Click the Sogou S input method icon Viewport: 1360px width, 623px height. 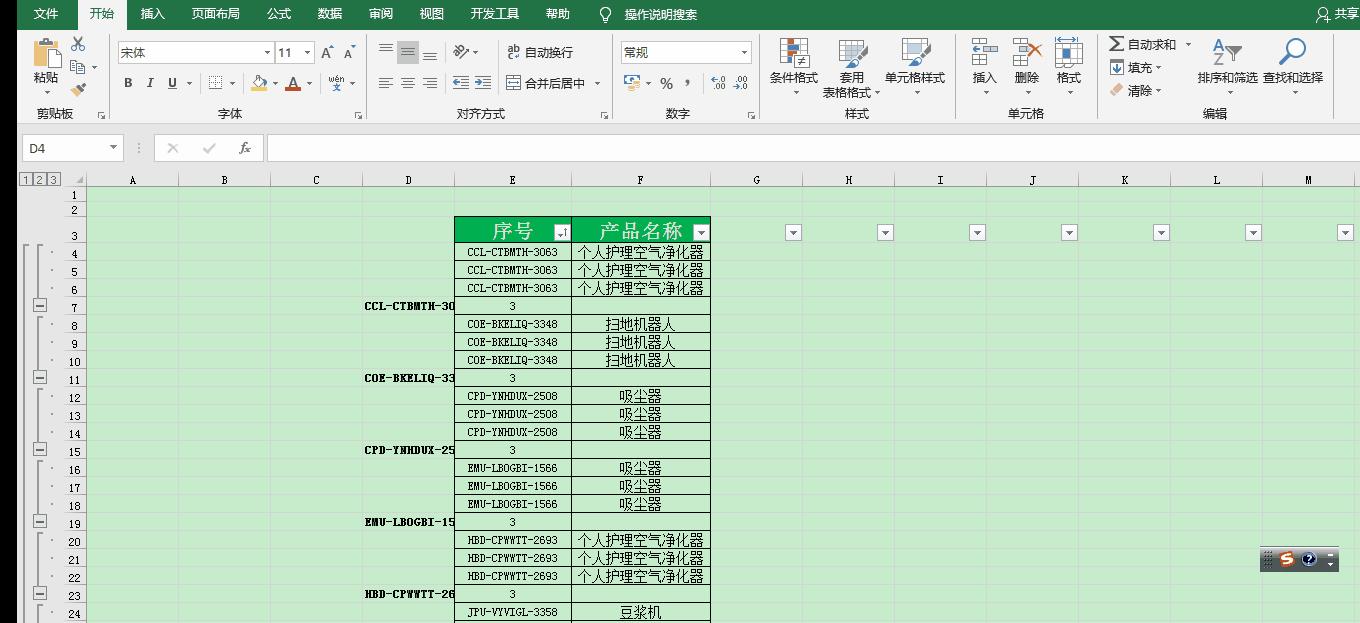1287,559
